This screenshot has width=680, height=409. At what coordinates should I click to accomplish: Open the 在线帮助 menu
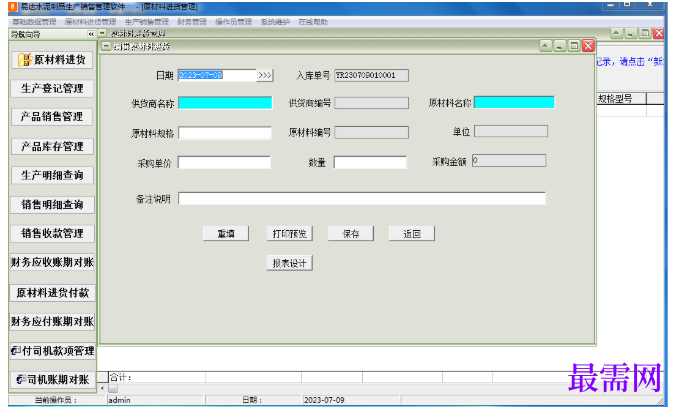point(313,22)
